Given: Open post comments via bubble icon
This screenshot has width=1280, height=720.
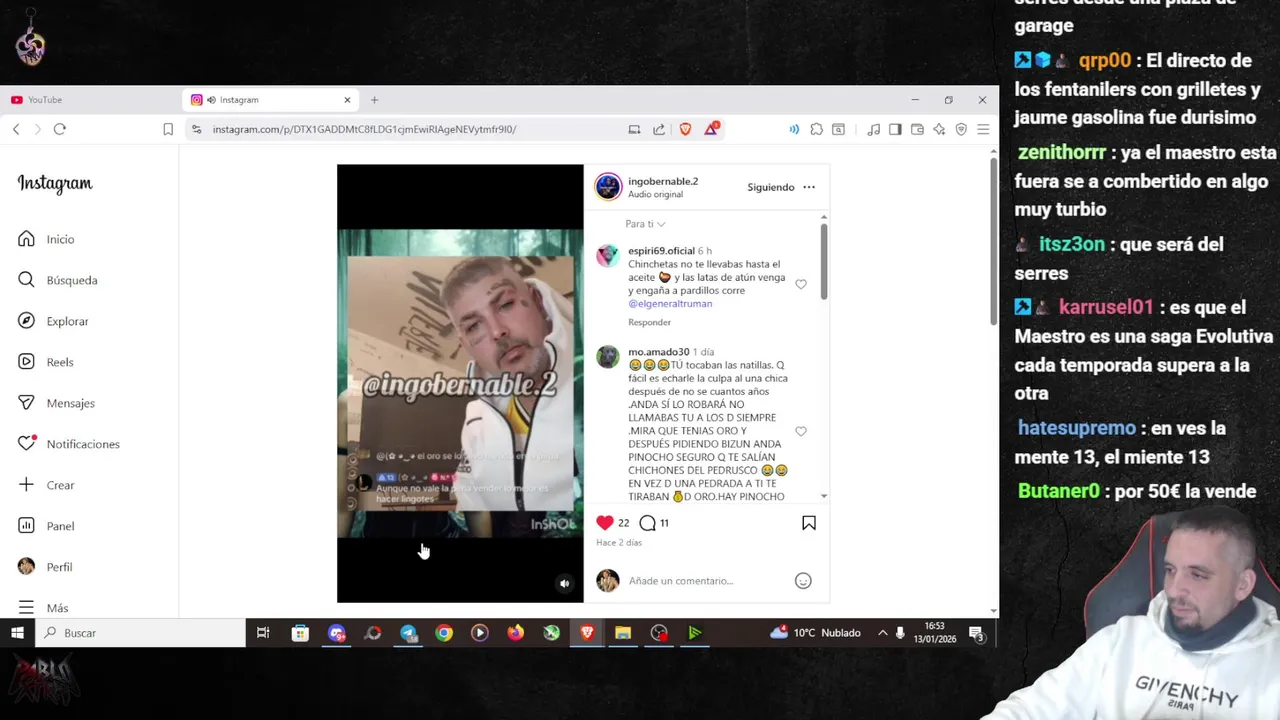Looking at the screenshot, I should tap(647, 523).
